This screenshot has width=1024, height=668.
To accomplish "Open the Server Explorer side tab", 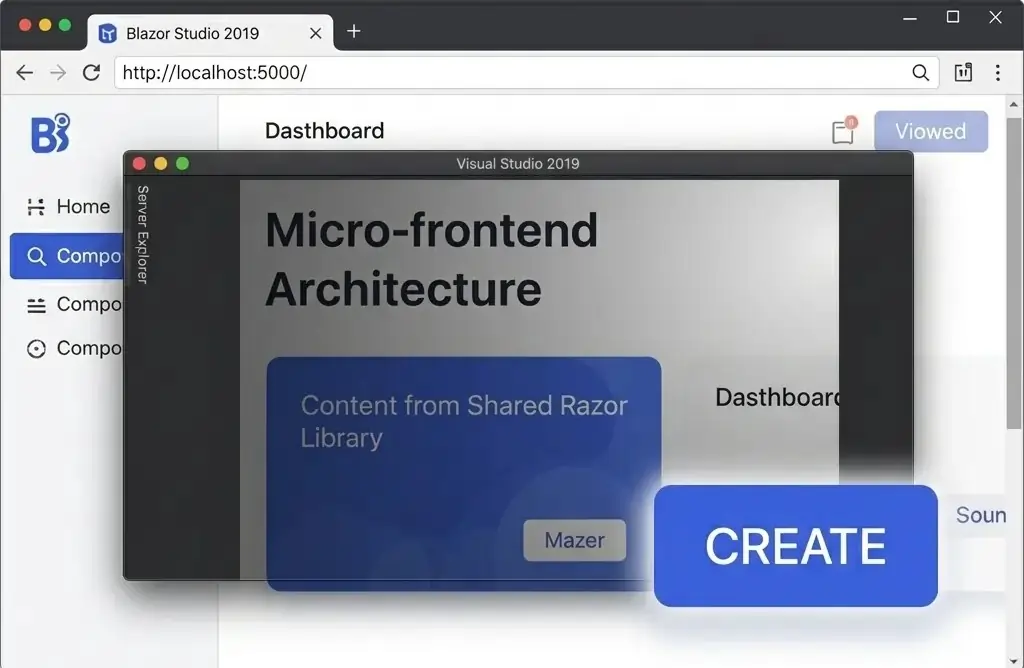I will pyautogui.click(x=142, y=234).
